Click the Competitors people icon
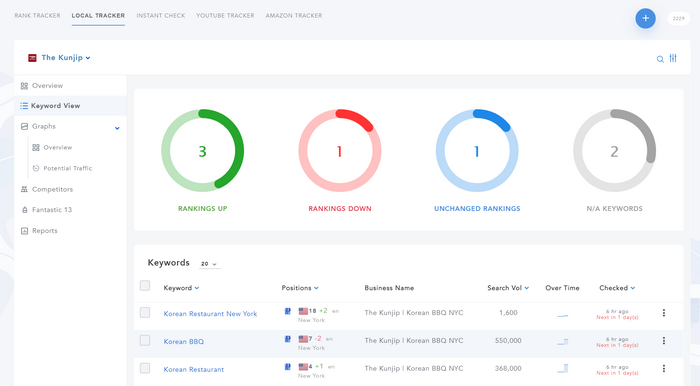The image size is (700, 386). click(24, 189)
